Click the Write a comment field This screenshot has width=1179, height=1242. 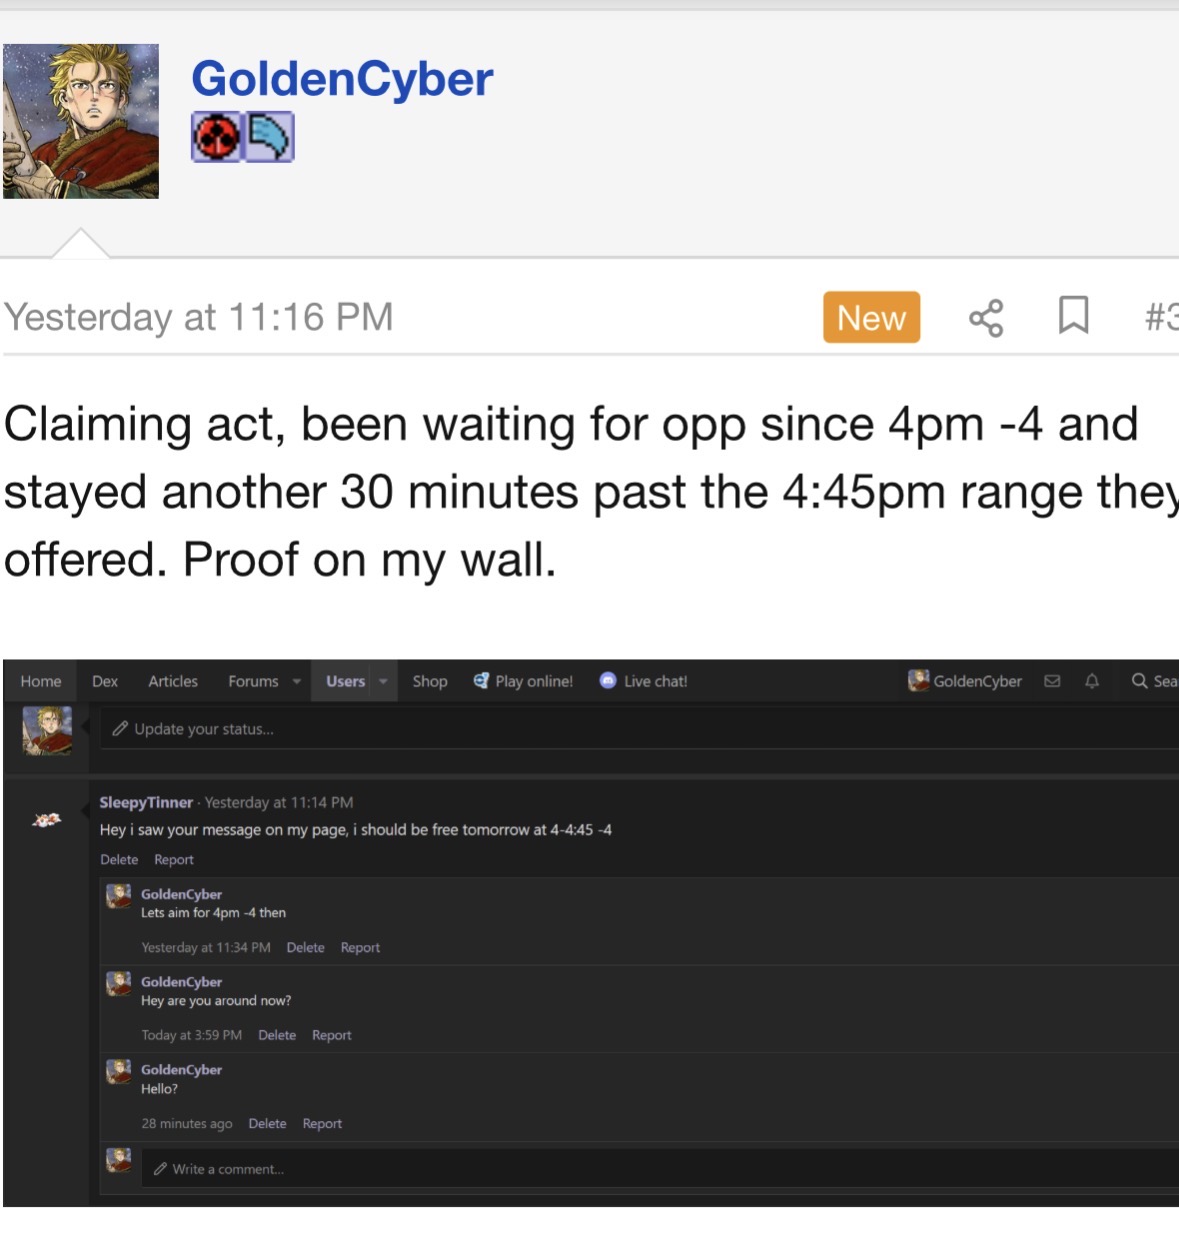[600, 1169]
